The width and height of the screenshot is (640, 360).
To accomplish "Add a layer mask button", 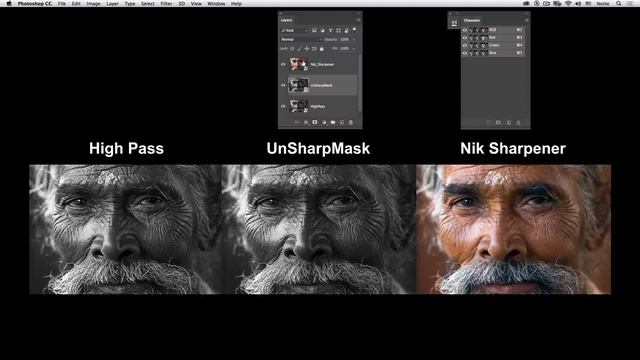I will click(315, 122).
